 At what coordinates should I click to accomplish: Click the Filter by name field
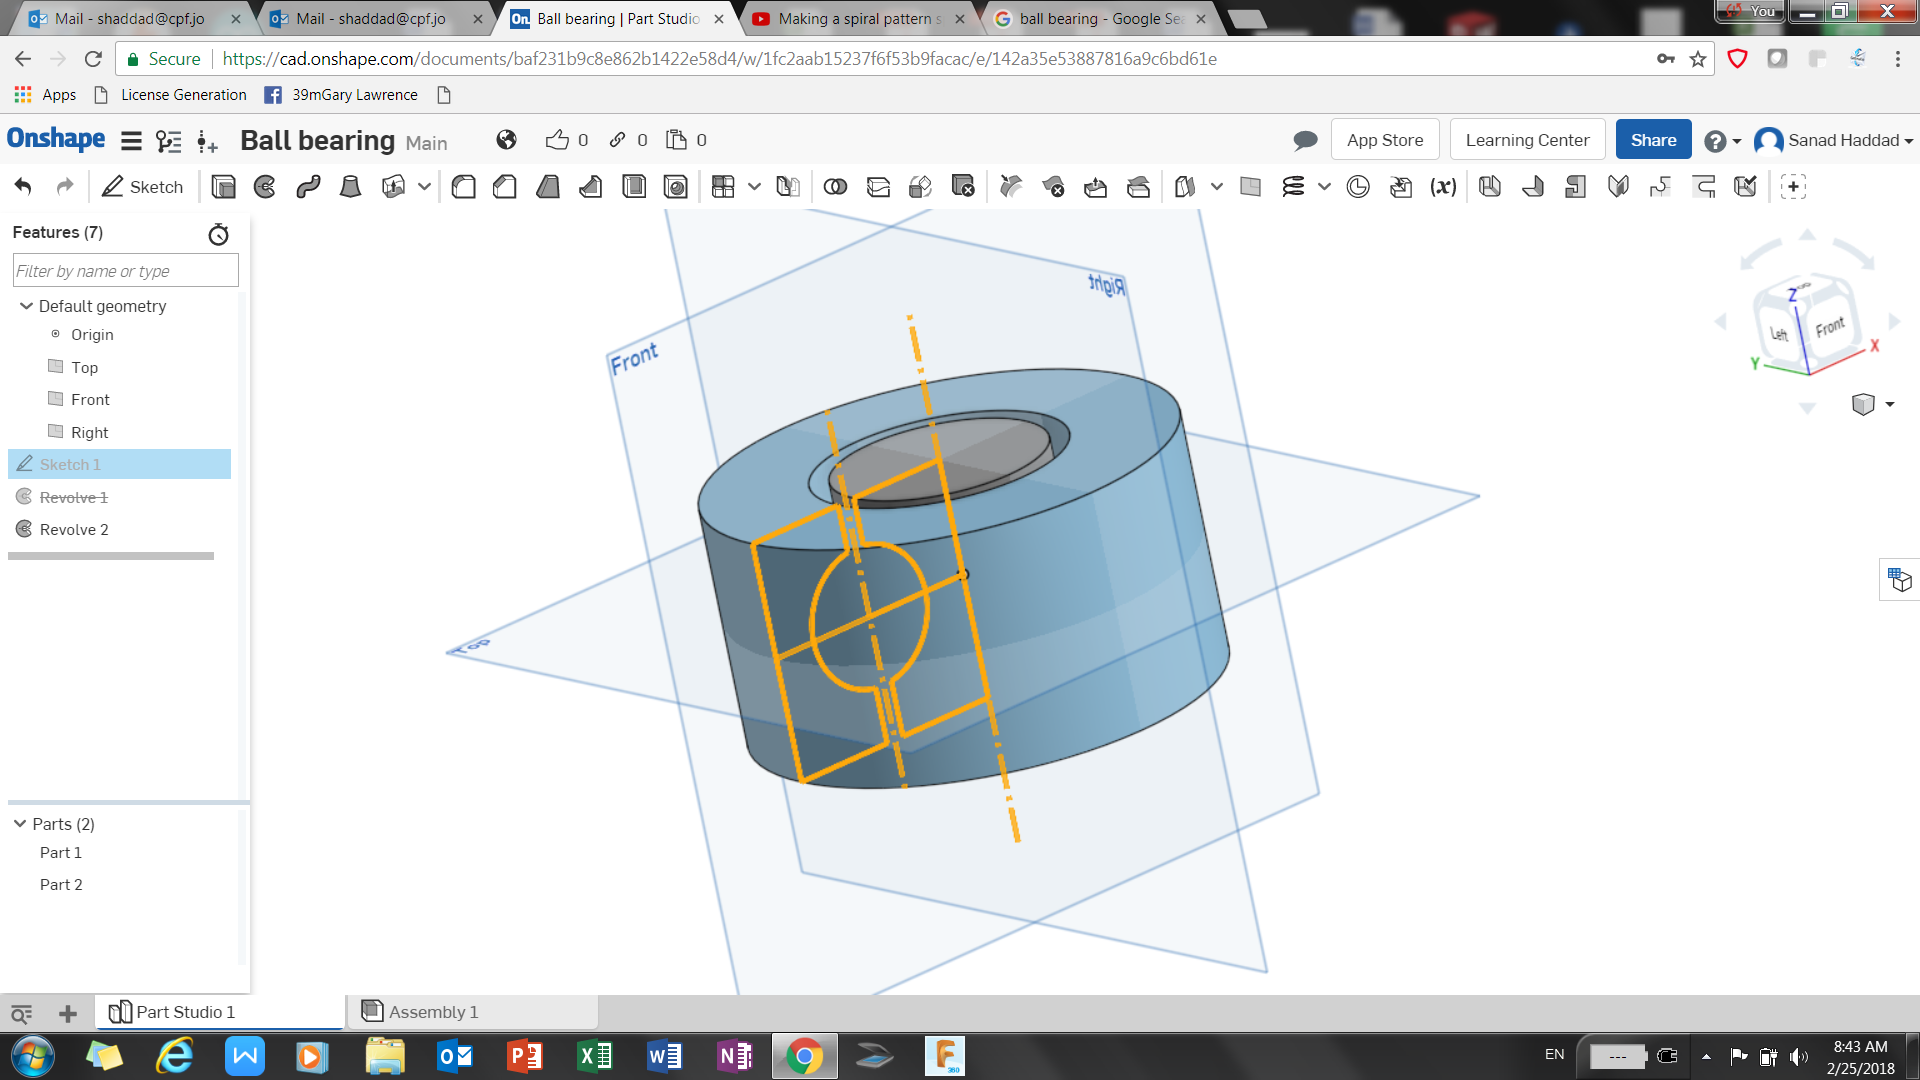pyautogui.click(x=125, y=271)
